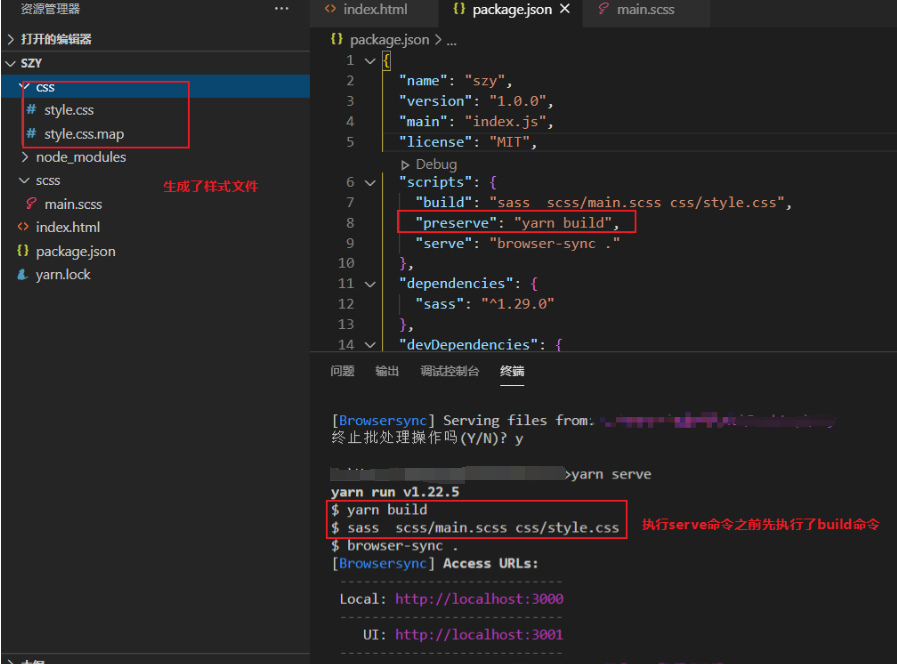Click the hash icon beside style.css.map
The image size is (897, 664).
click(31, 133)
